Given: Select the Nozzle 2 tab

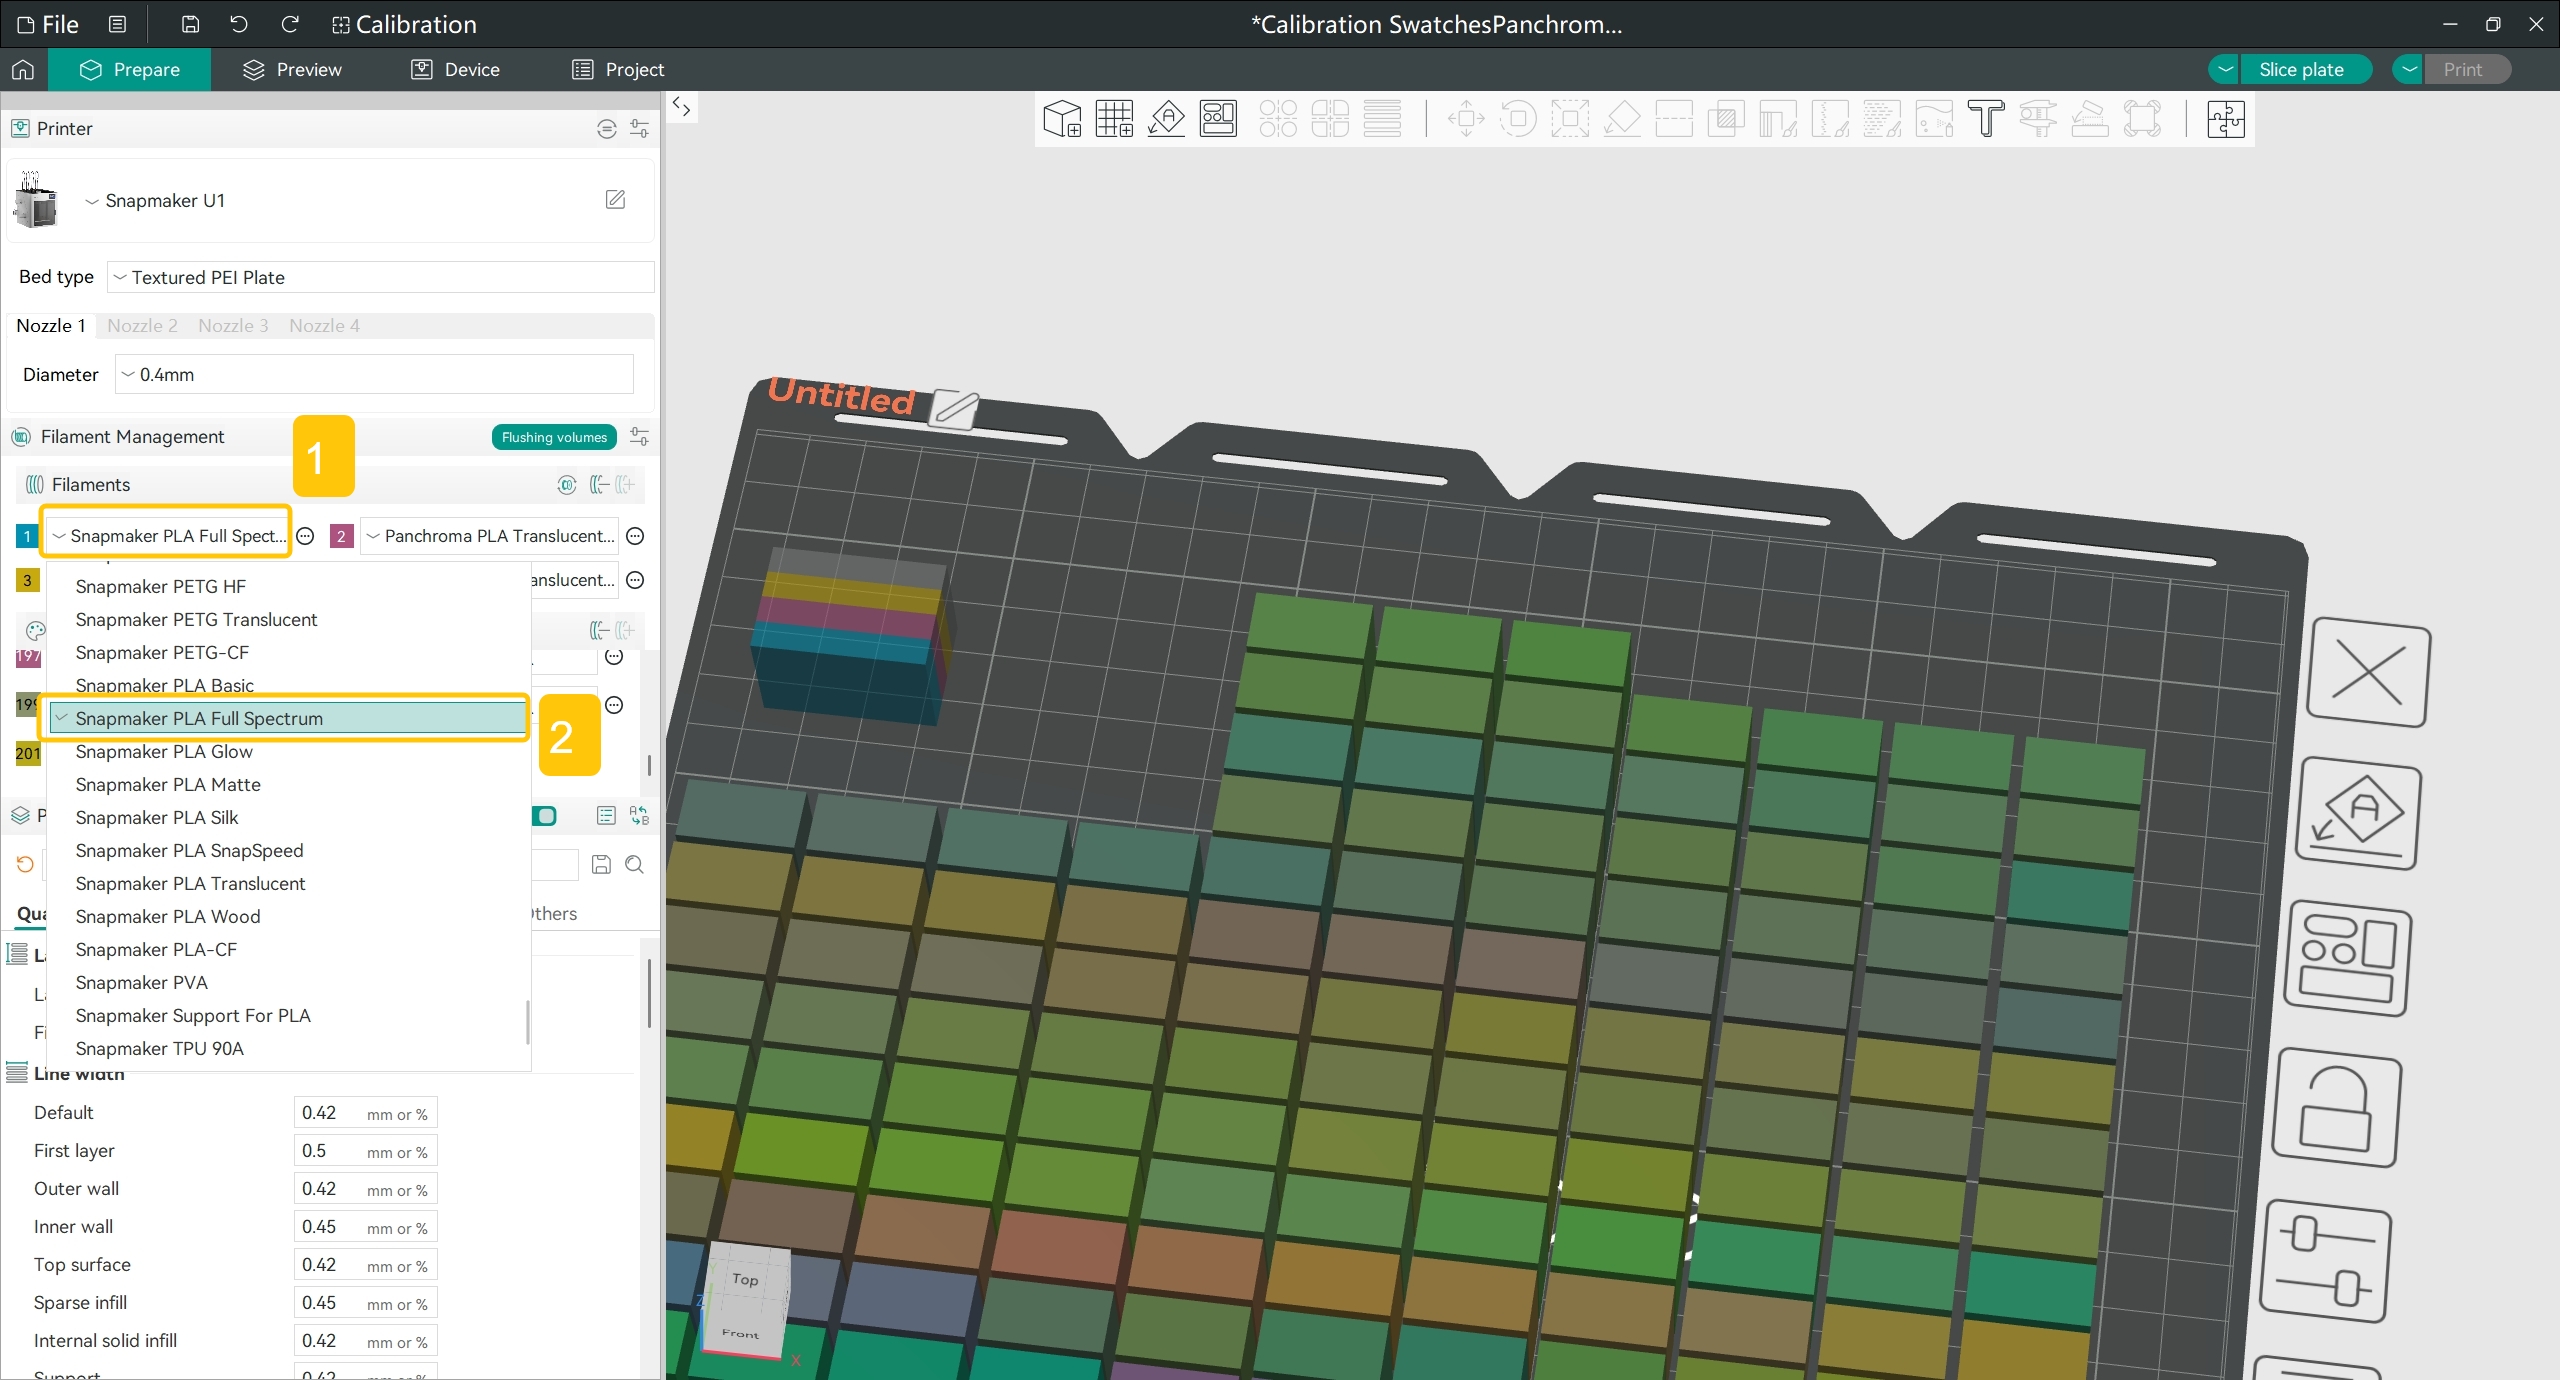Looking at the screenshot, I should tap(142, 326).
